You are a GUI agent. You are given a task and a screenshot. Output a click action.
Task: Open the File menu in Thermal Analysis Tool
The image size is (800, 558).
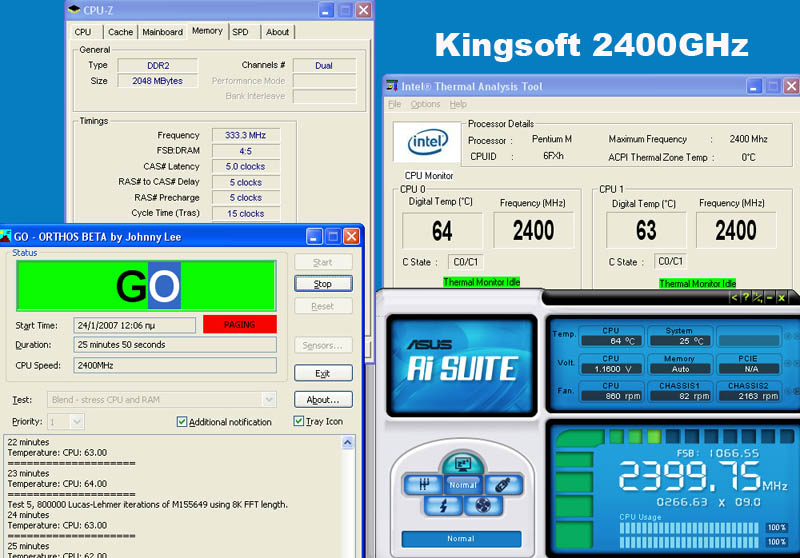click(394, 104)
